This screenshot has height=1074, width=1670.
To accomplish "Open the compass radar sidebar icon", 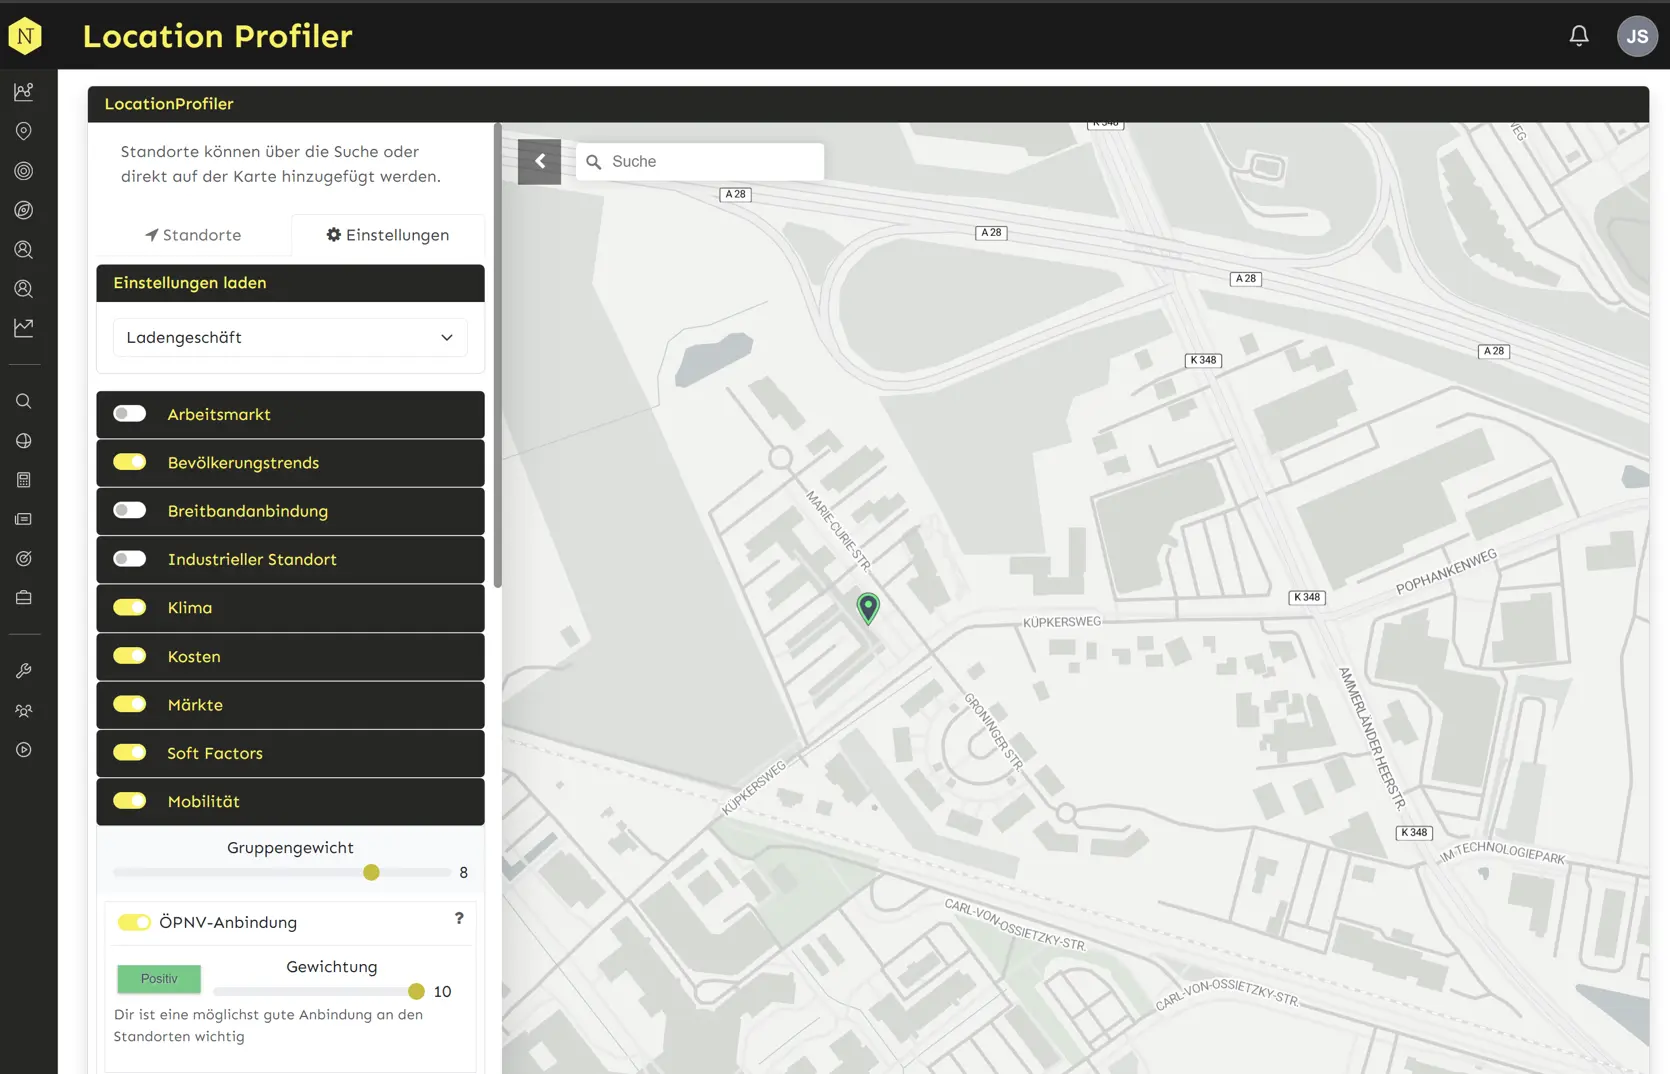I will pos(24,210).
